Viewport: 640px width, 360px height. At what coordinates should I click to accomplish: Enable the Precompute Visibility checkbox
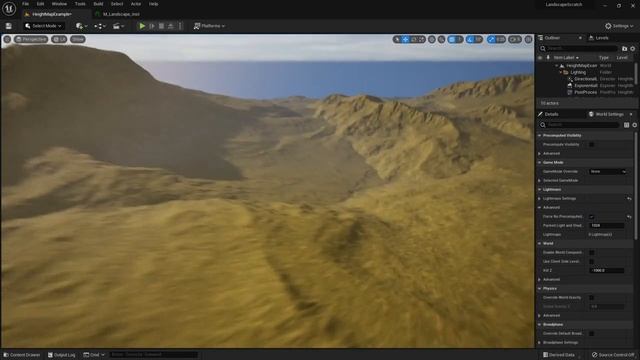591,144
